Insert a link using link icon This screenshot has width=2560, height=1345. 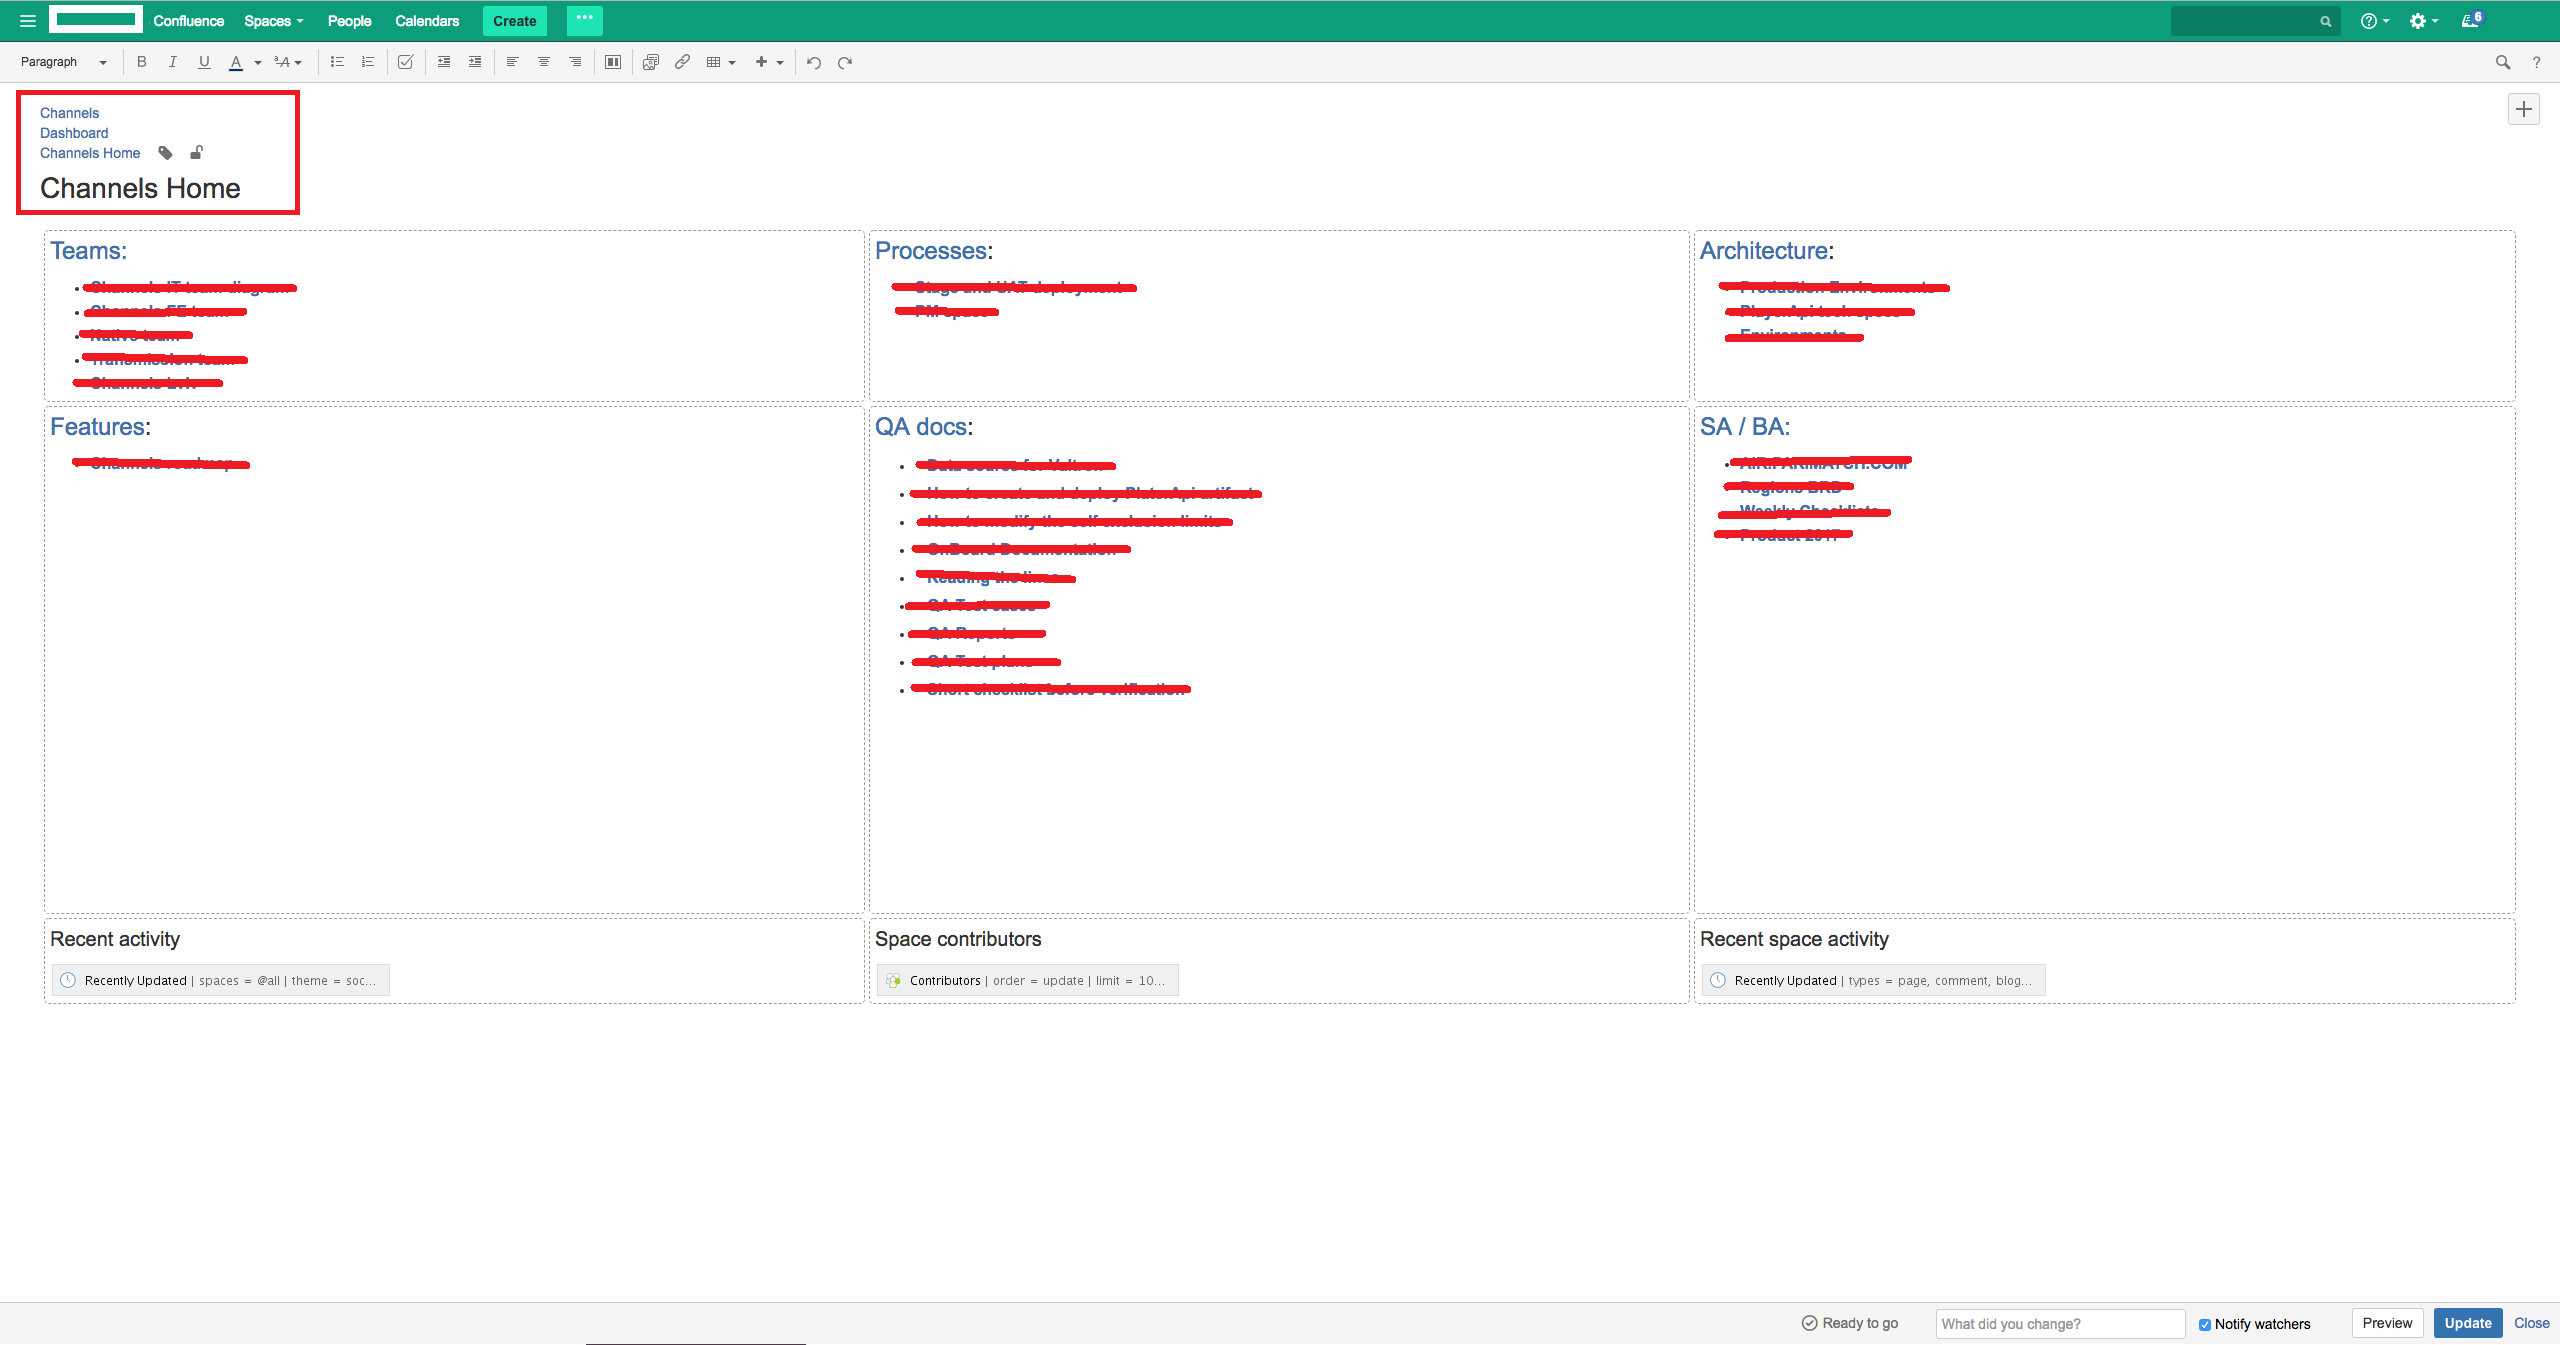682,62
